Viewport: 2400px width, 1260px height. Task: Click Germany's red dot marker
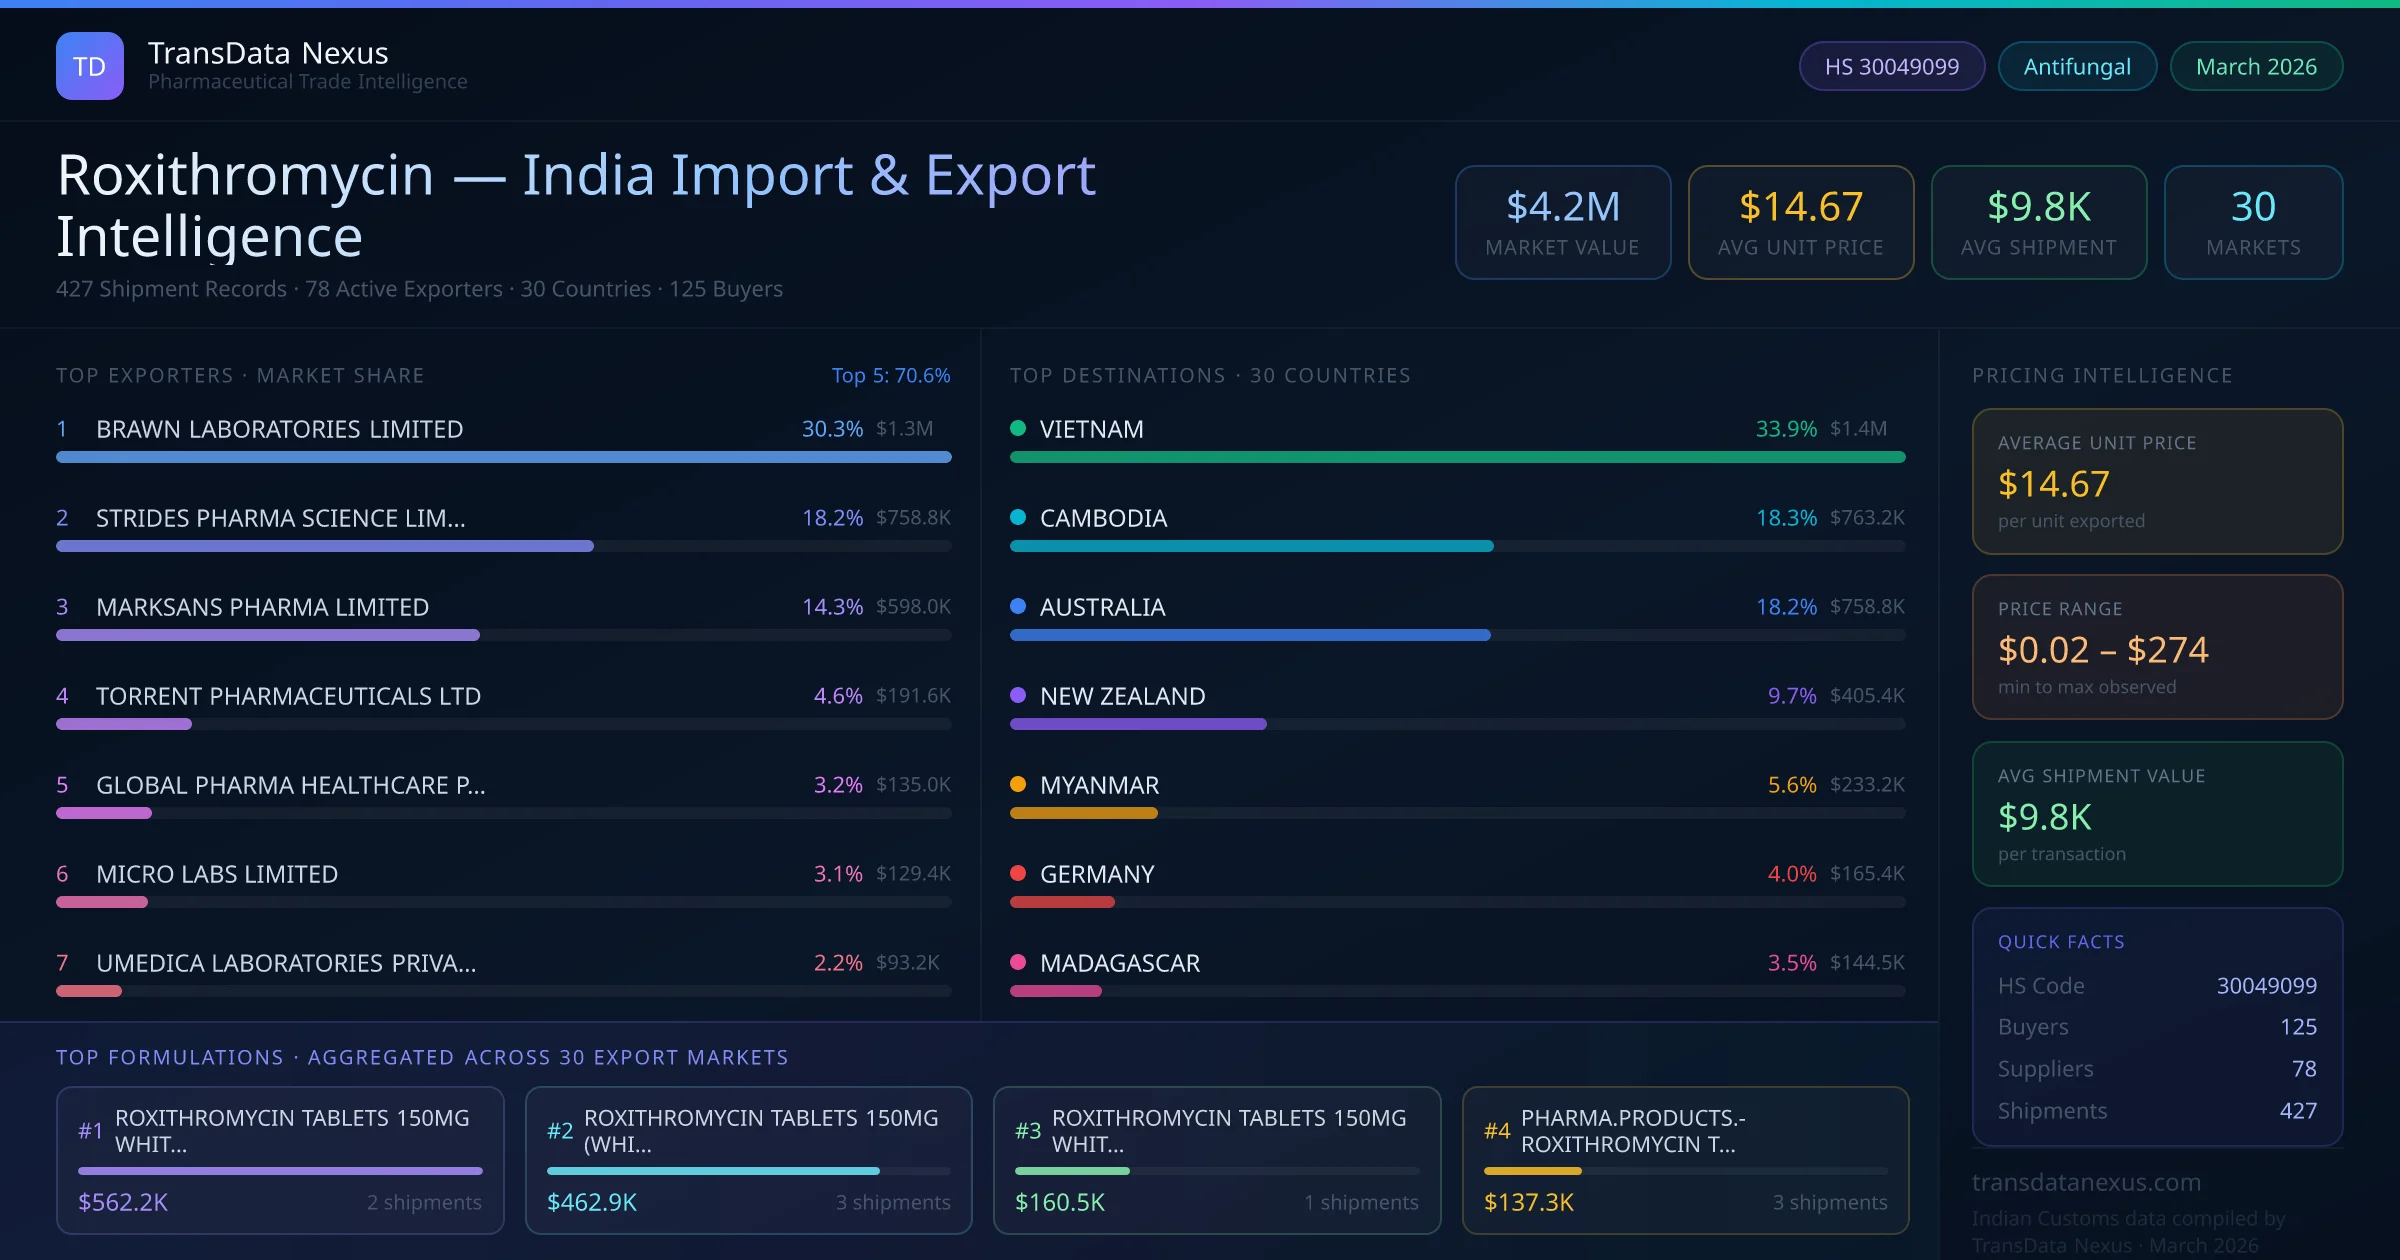(1018, 874)
